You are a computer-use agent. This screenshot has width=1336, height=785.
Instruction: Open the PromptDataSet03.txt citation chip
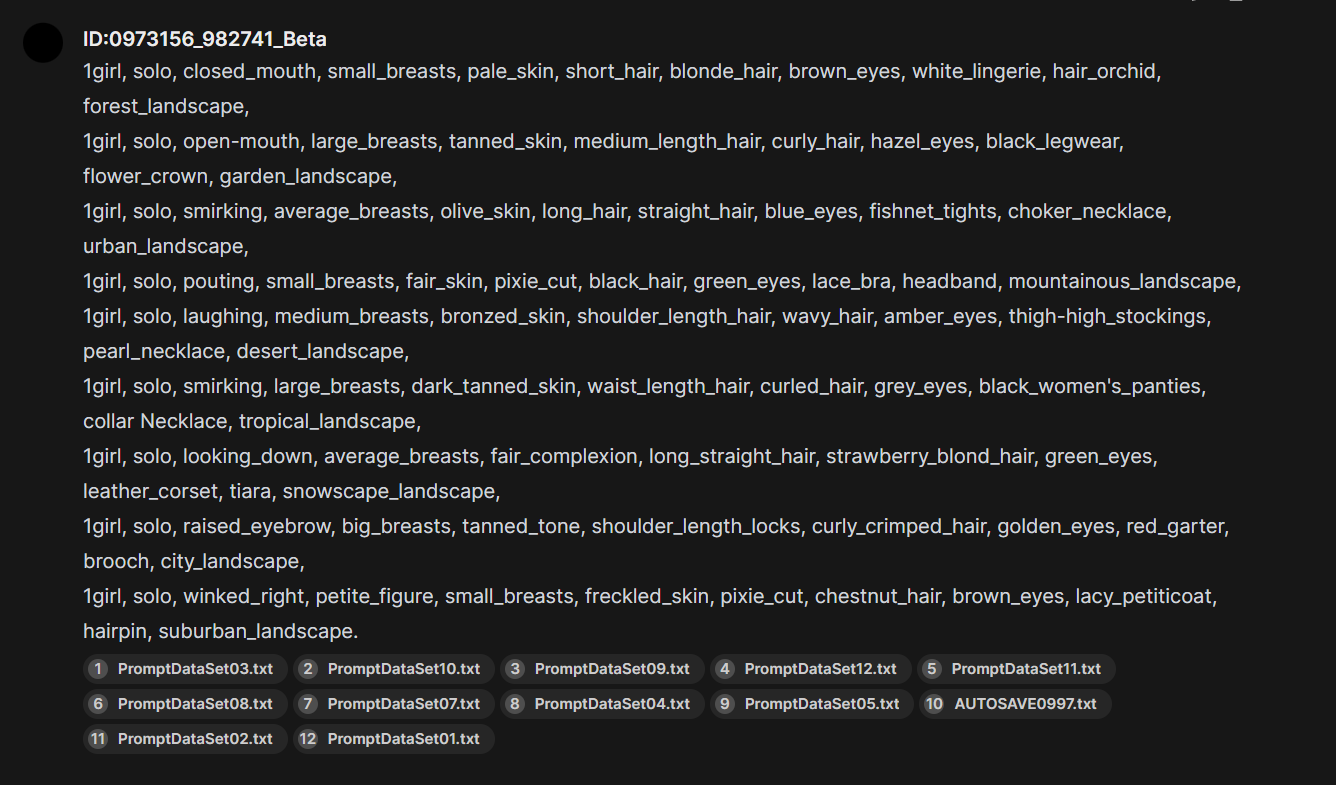[x=185, y=669]
